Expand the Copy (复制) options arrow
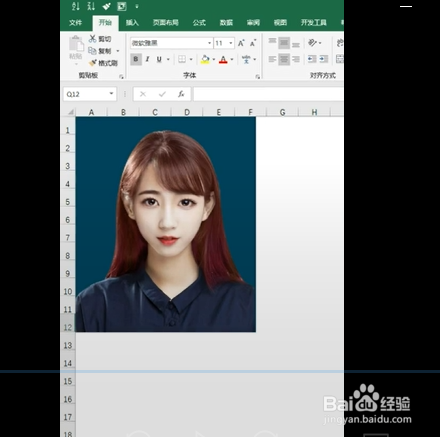The width and height of the screenshot is (440, 437). point(118,51)
